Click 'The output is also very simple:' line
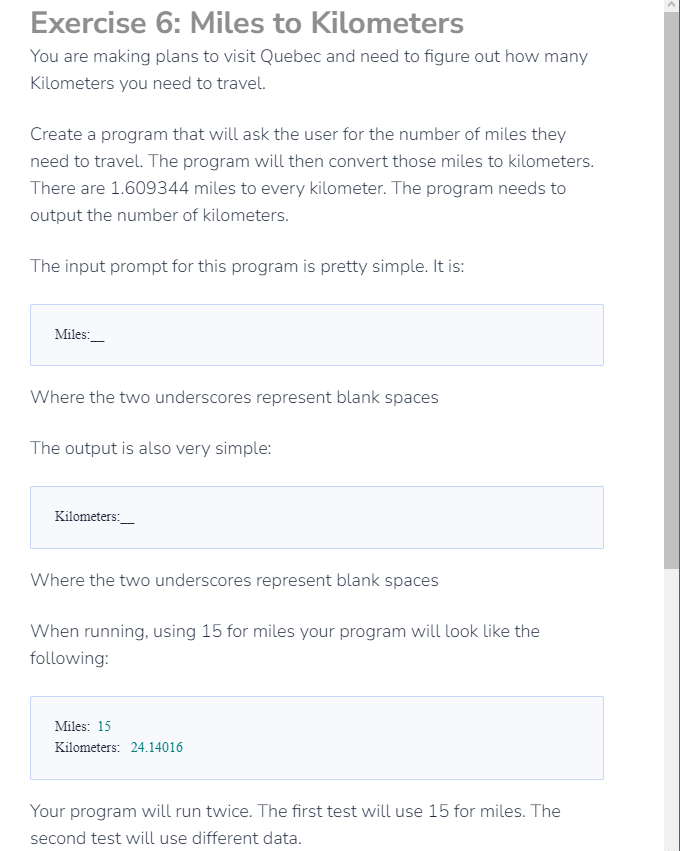The height and width of the screenshot is (851, 680). 151,449
